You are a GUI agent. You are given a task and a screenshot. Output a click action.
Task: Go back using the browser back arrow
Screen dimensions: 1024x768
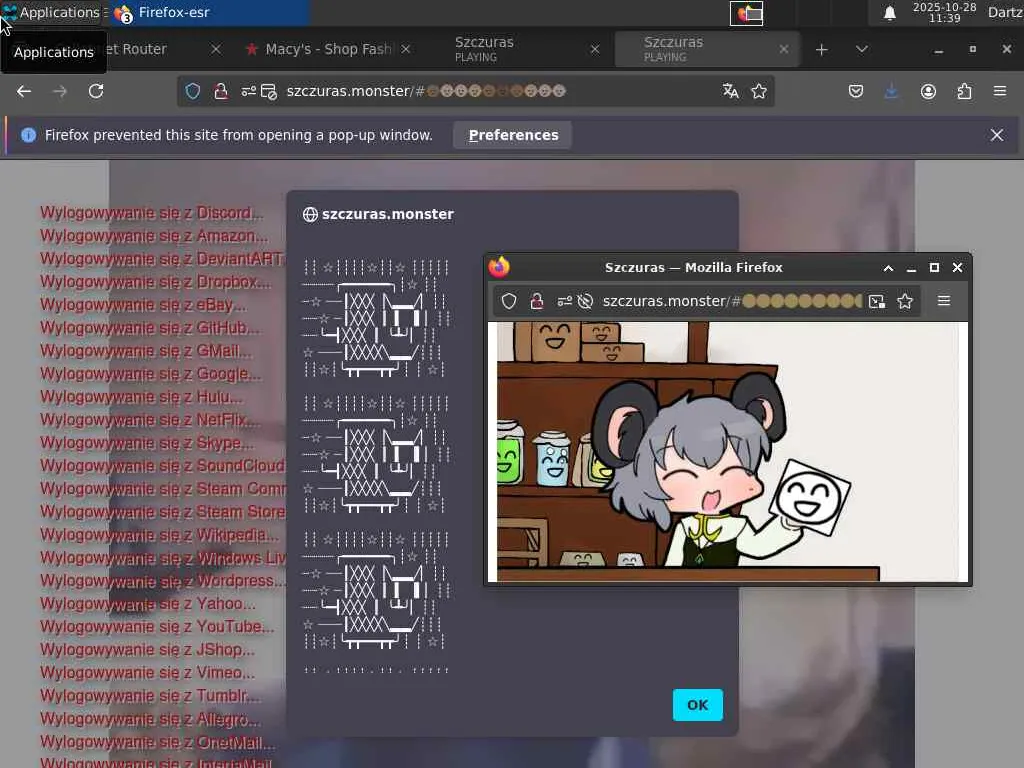coord(24,91)
